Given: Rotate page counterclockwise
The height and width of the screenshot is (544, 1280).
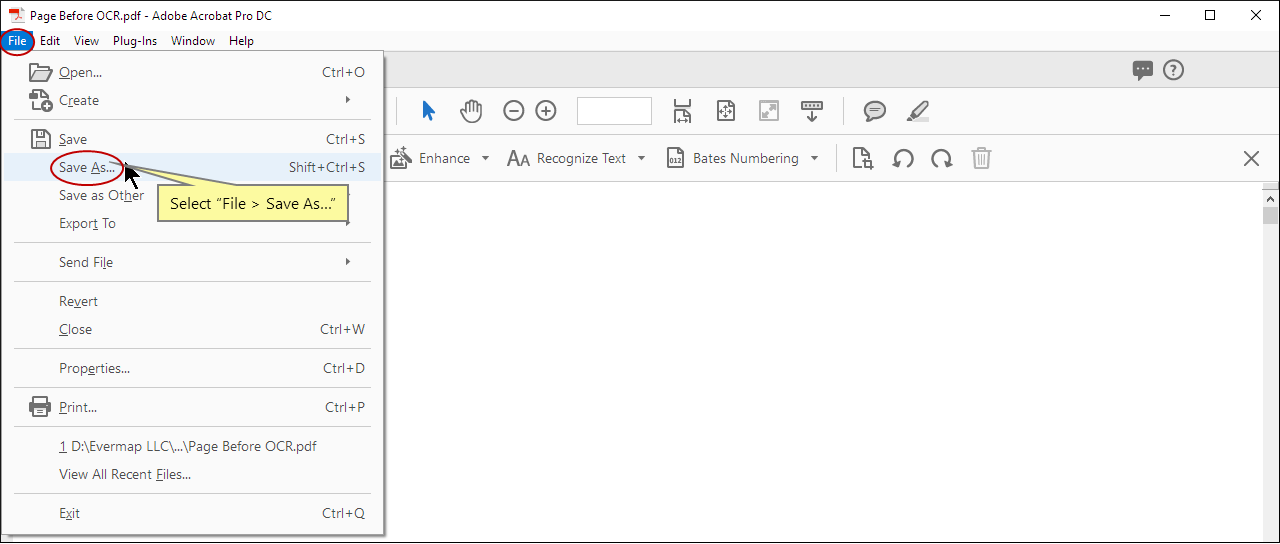Looking at the screenshot, I should tap(903, 159).
